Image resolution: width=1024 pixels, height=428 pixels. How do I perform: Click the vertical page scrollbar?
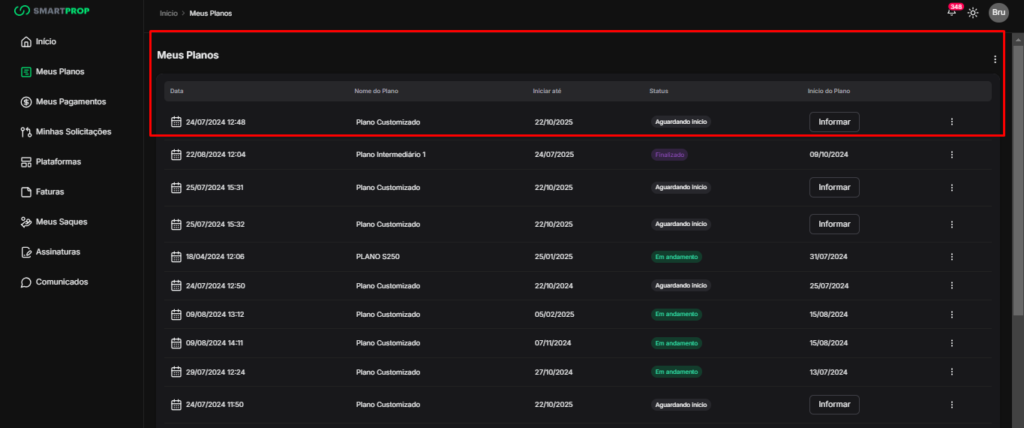point(1018,200)
